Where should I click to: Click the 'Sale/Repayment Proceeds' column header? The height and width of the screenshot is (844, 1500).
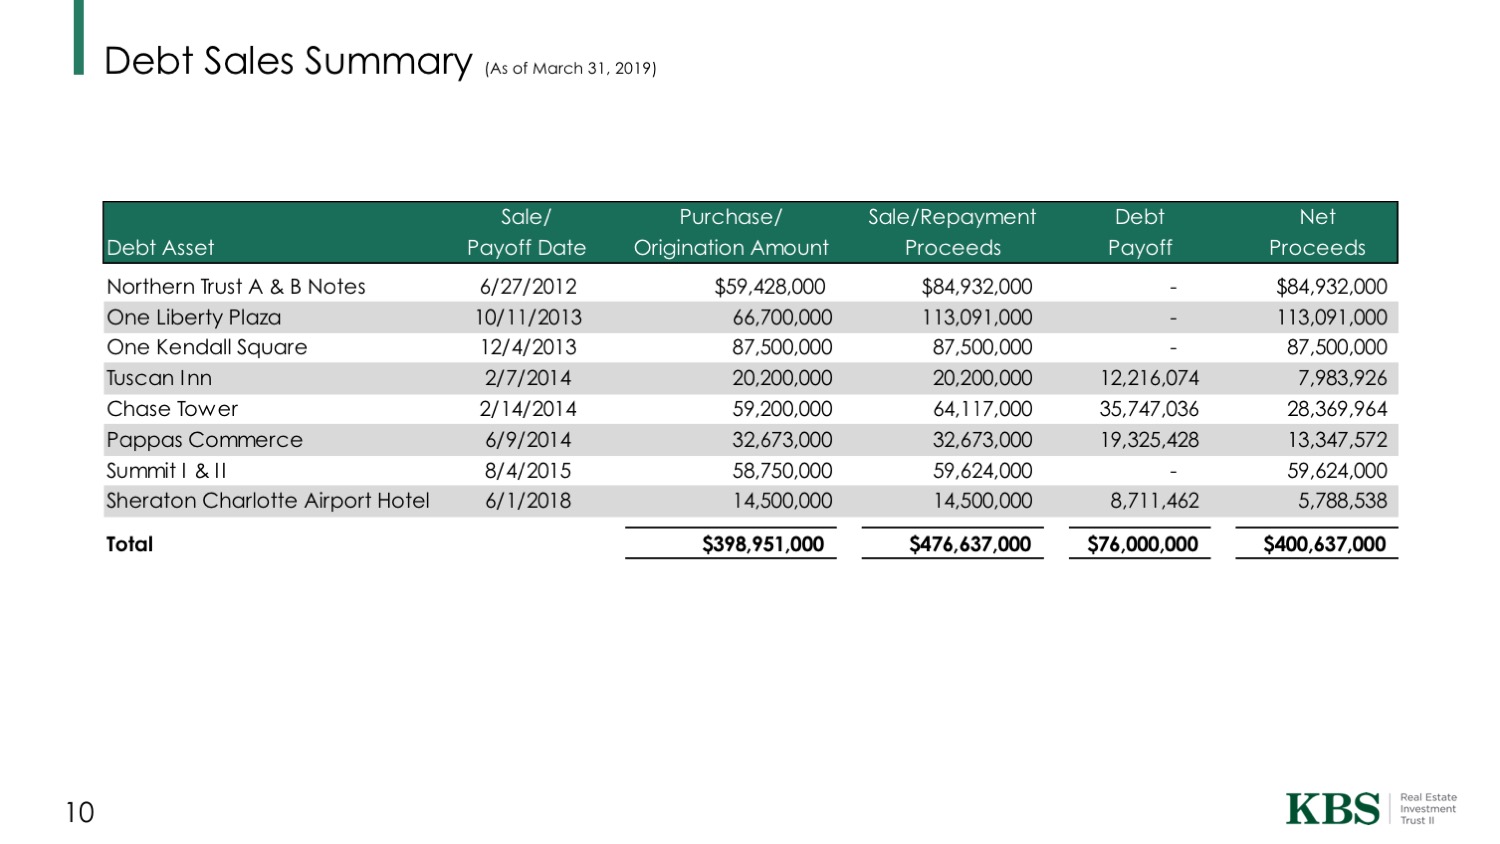(x=952, y=232)
